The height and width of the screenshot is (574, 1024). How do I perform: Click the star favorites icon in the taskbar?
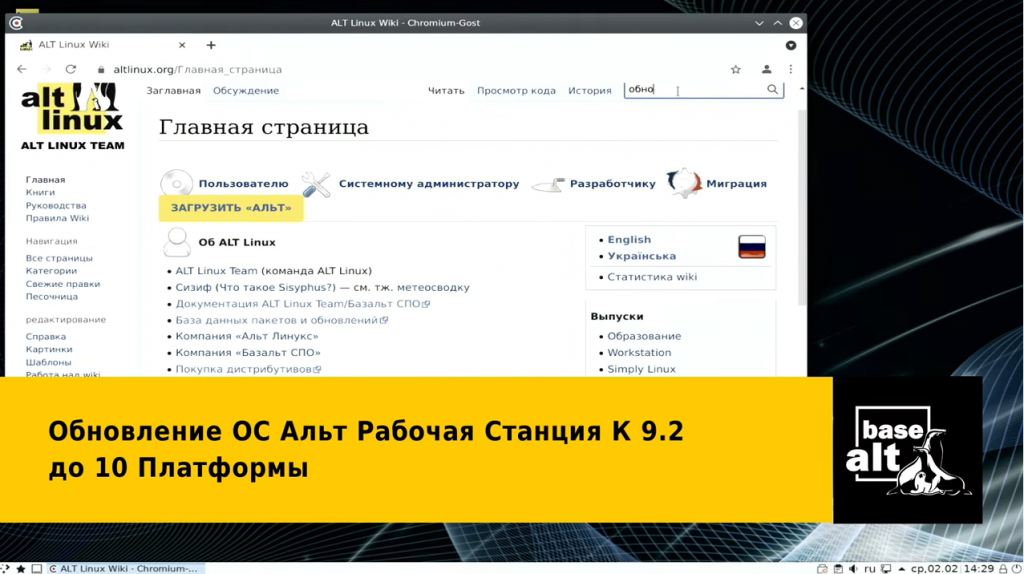click(21, 569)
